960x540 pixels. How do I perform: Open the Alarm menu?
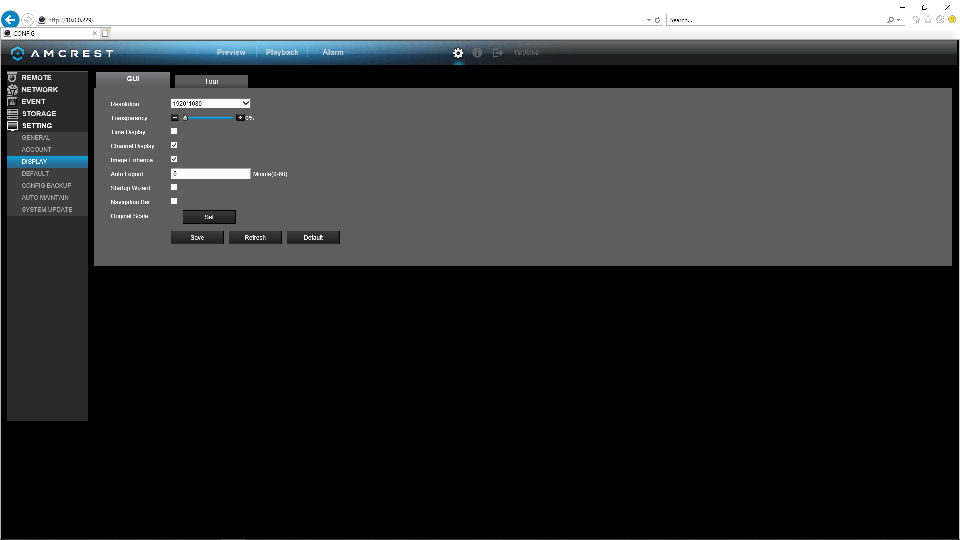pyautogui.click(x=333, y=53)
